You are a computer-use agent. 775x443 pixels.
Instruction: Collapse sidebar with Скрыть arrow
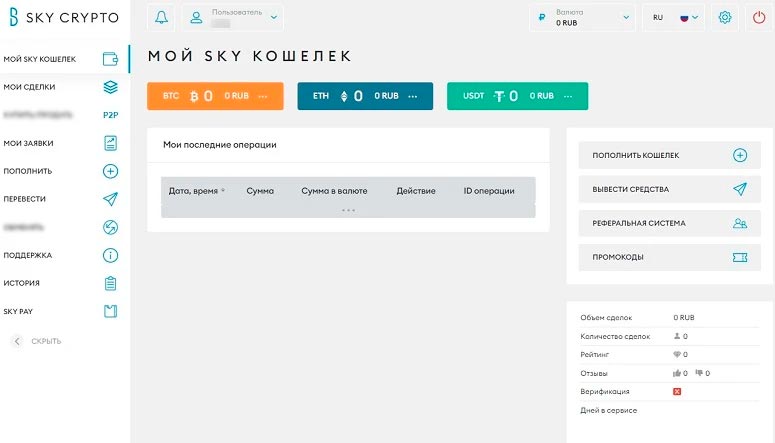click(x=17, y=341)
